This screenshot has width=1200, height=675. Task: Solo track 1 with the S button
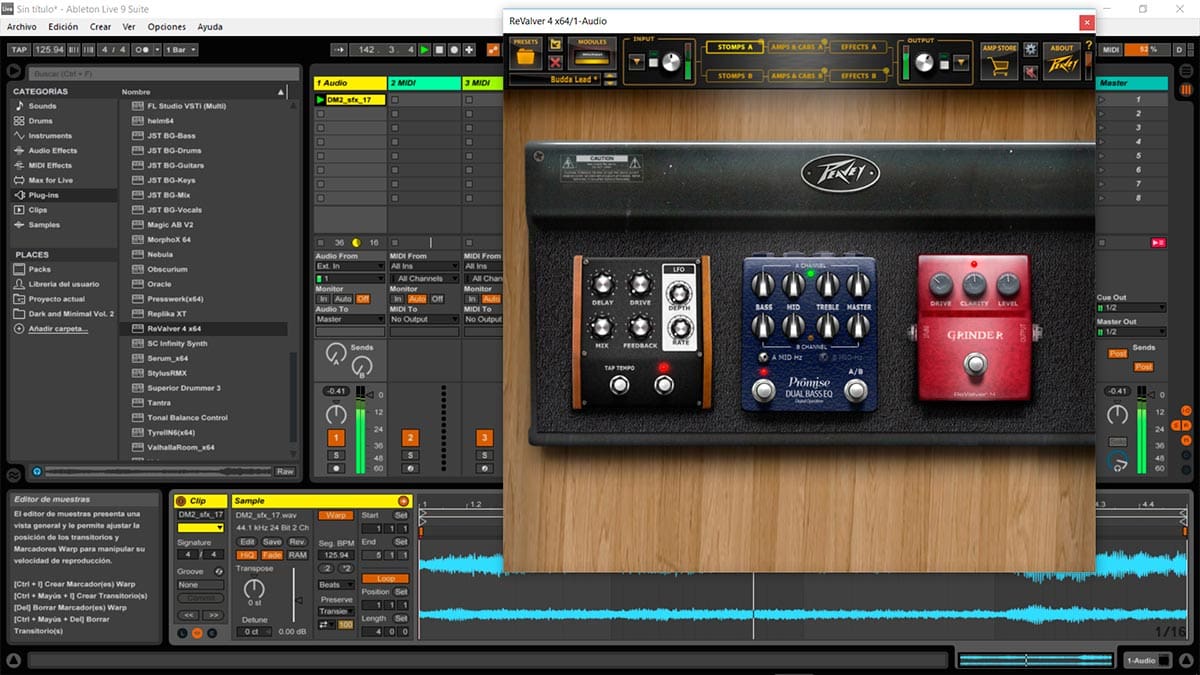coord(336,456)
